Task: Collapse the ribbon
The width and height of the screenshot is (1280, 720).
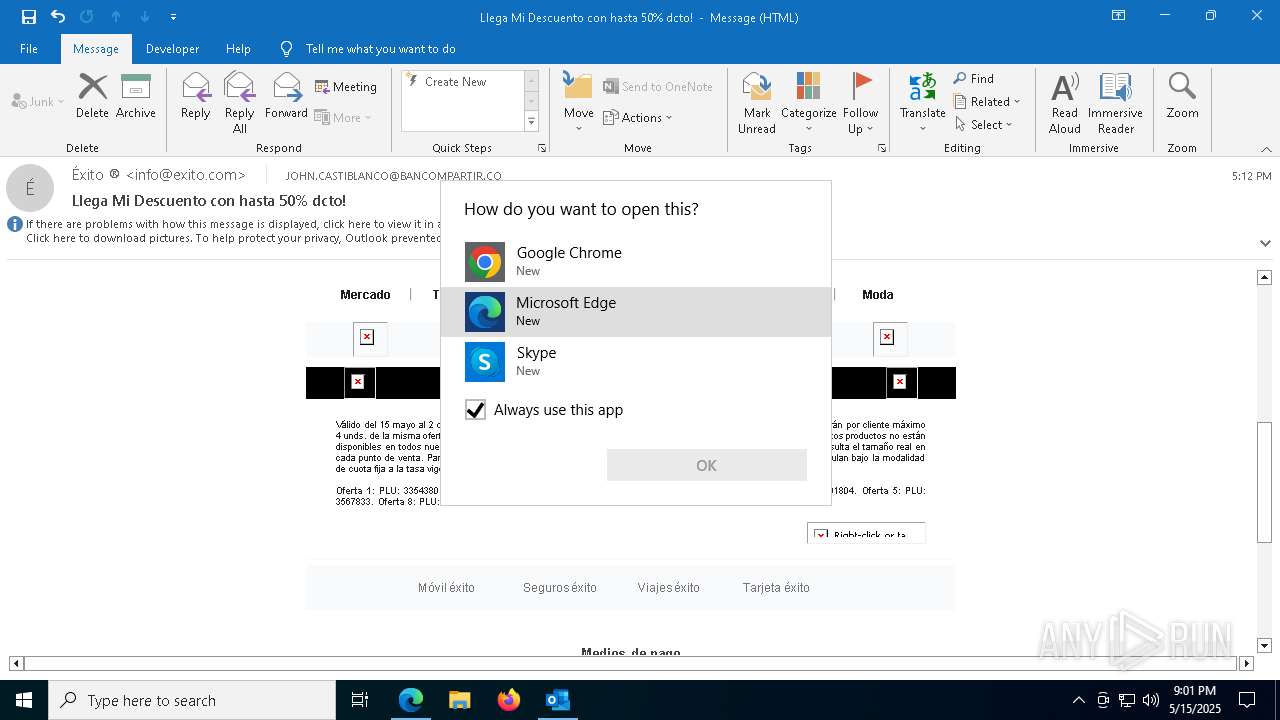Action: (x=1266, y=149)
